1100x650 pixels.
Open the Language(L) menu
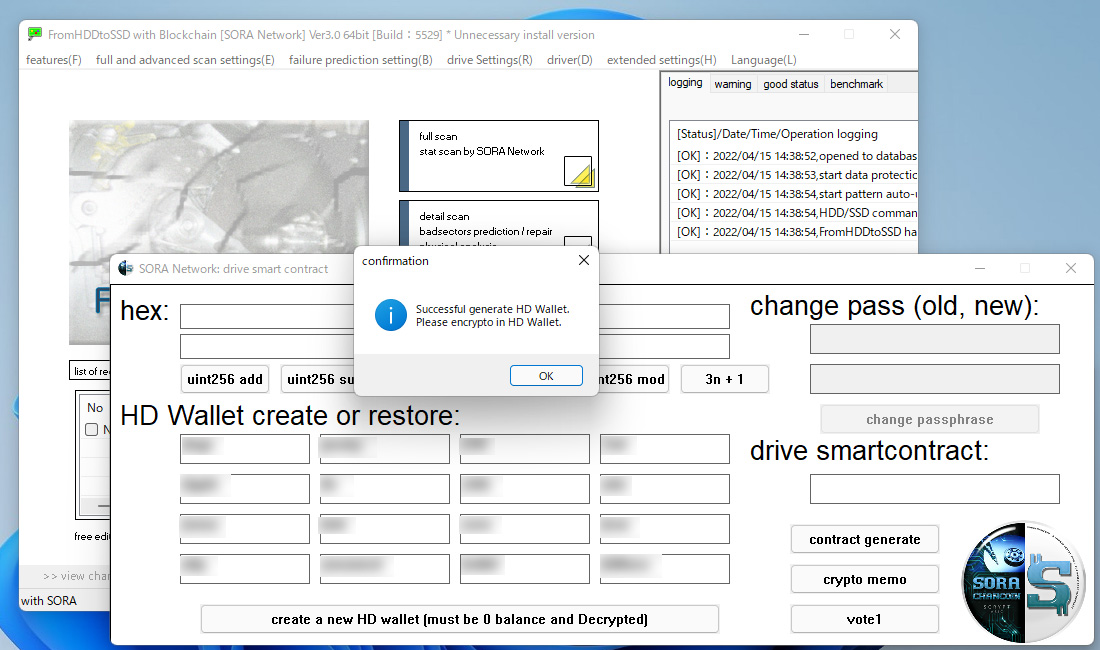pyautogui.click(x=764, y=60)
